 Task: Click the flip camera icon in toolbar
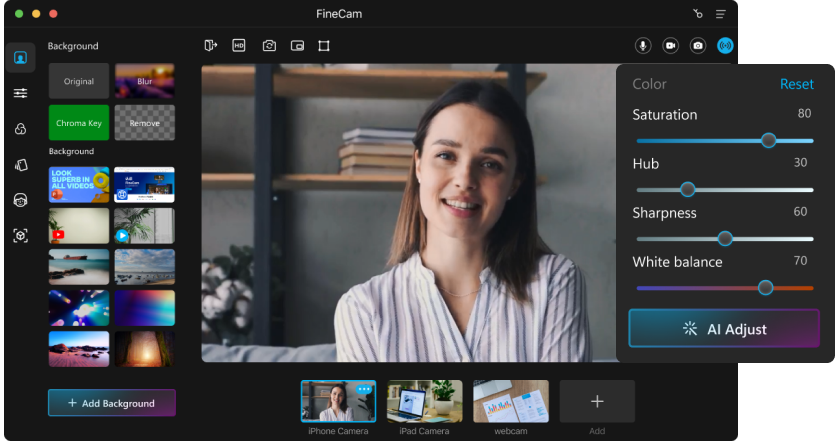268,45
